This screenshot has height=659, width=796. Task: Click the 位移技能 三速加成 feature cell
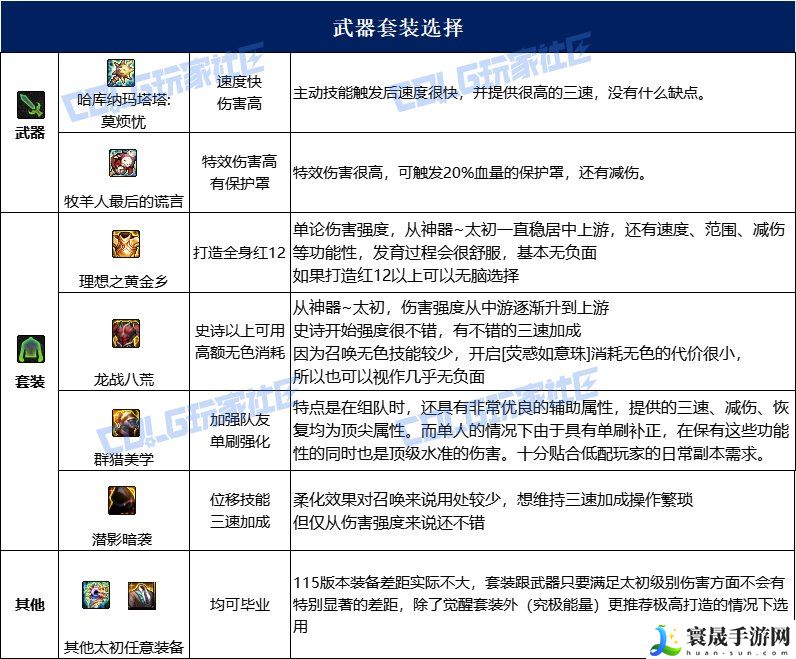point(240,510)
